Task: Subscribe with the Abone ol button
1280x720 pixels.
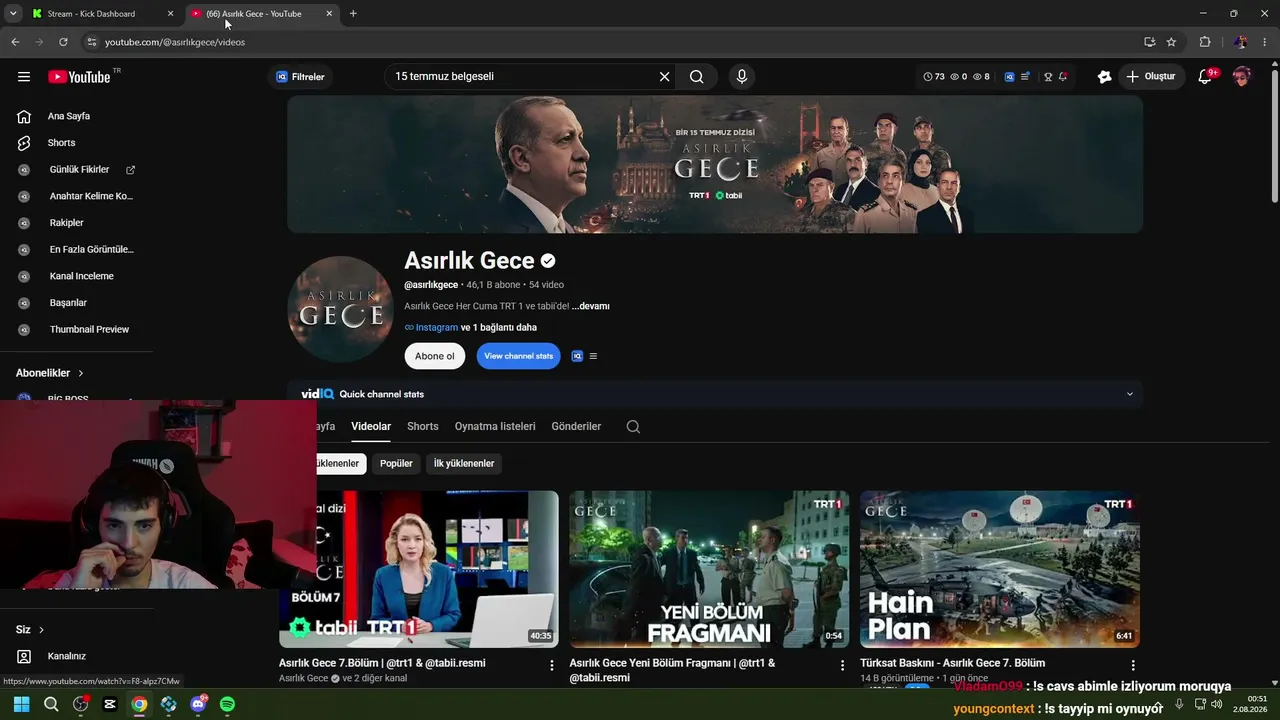Action: (x=435, y=356)
